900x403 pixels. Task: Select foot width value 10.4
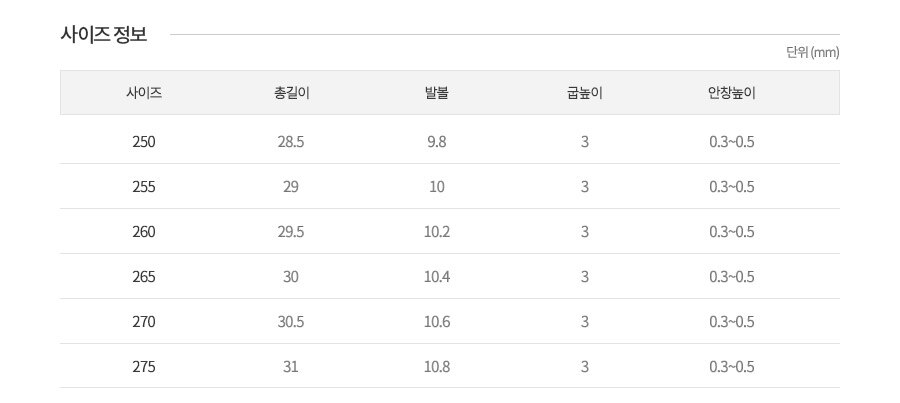[x=437, y=277]
